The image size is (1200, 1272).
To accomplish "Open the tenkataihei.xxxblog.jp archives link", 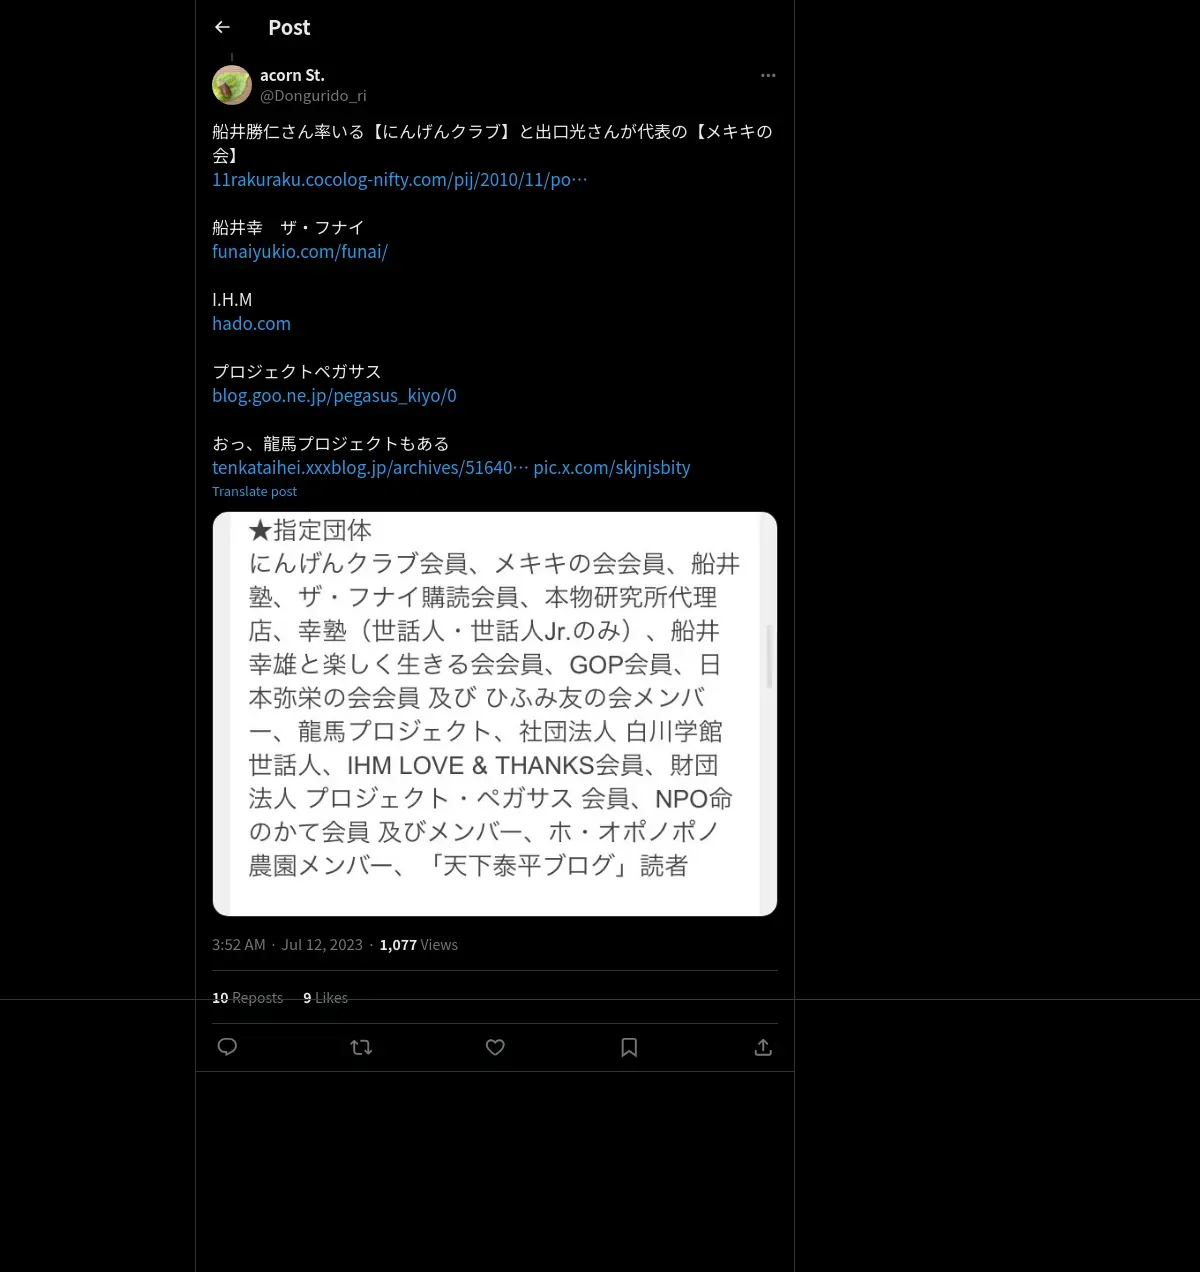I will [x=370, y=468].
